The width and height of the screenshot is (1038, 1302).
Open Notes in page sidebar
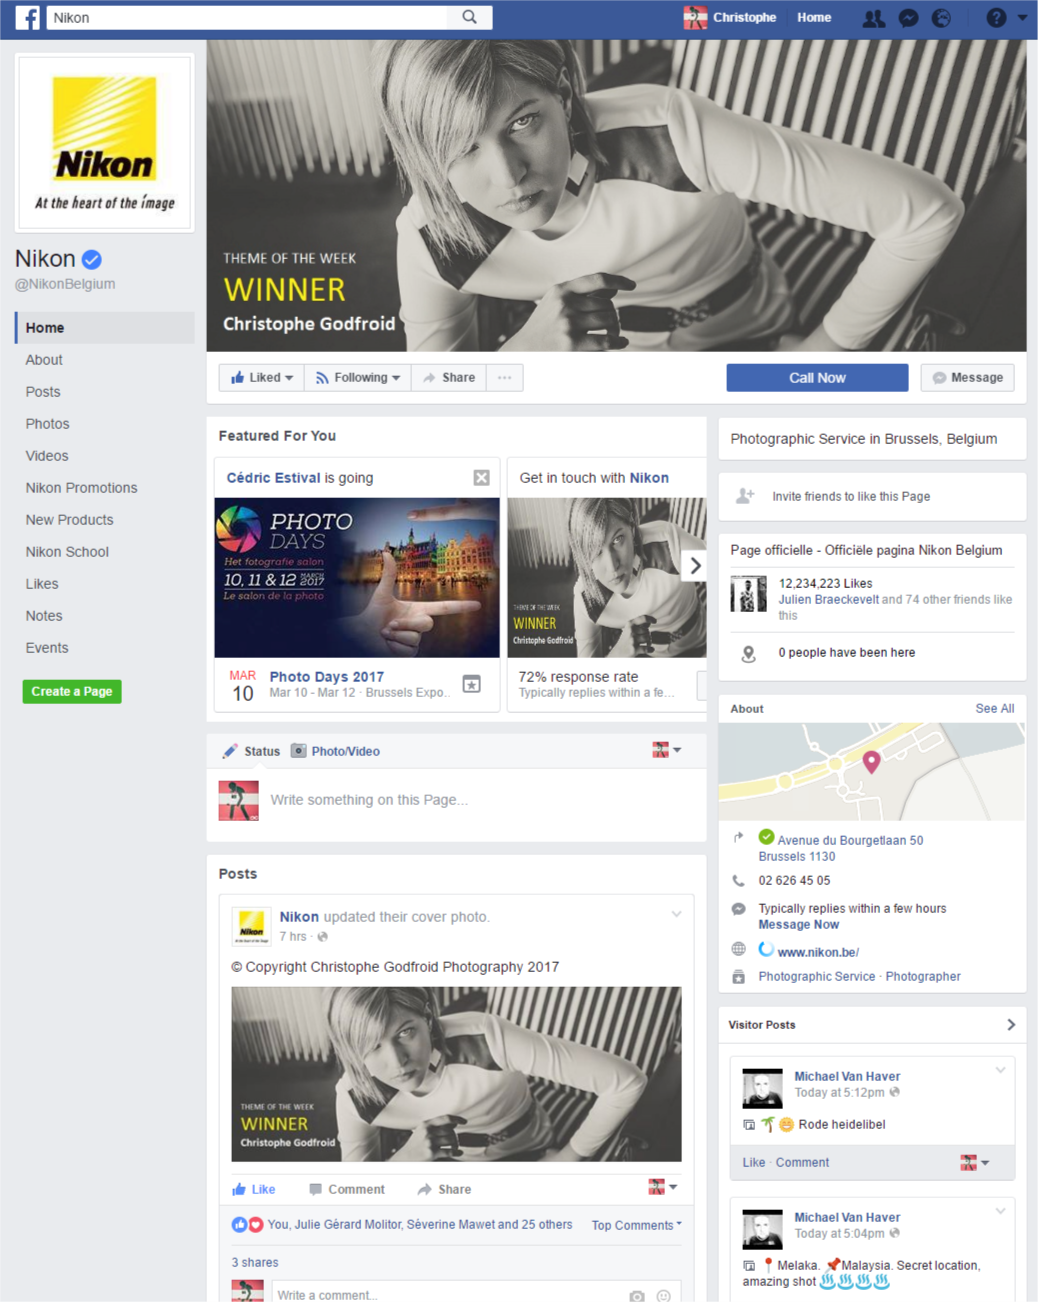click(x=44, y=616)
